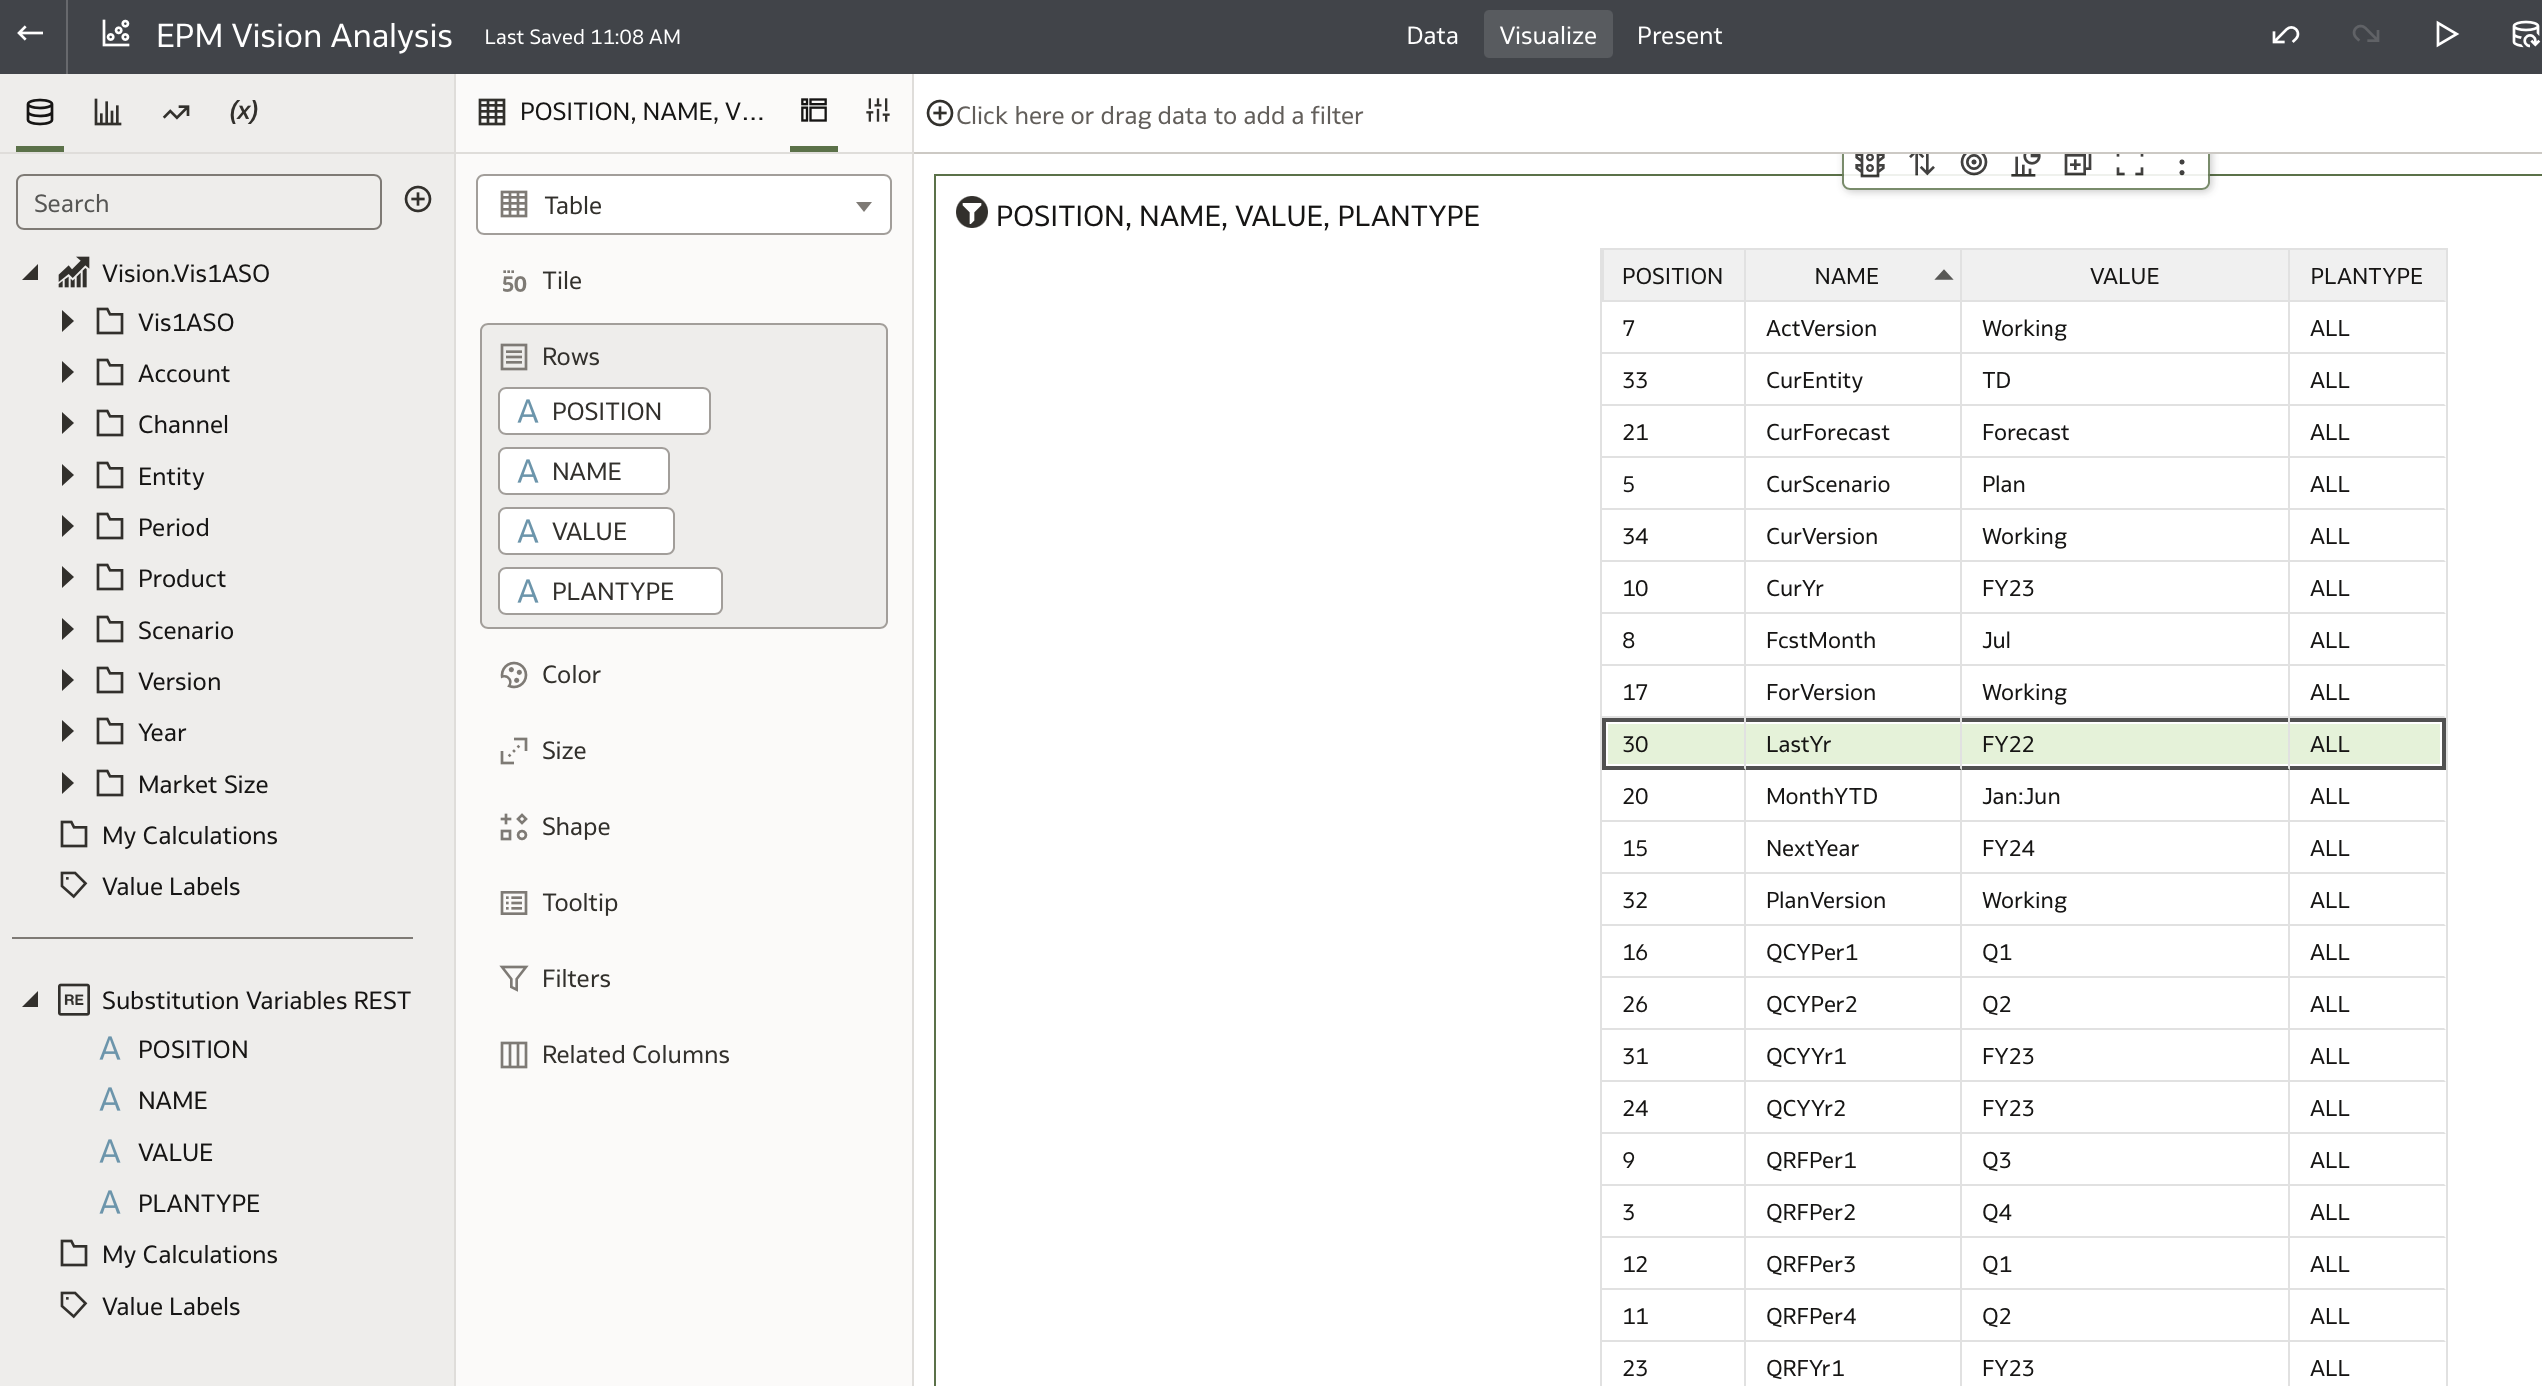This screenshot has height=1386, width=2542.
Task: Expand the Market Size folder
Action: point(67,783)
